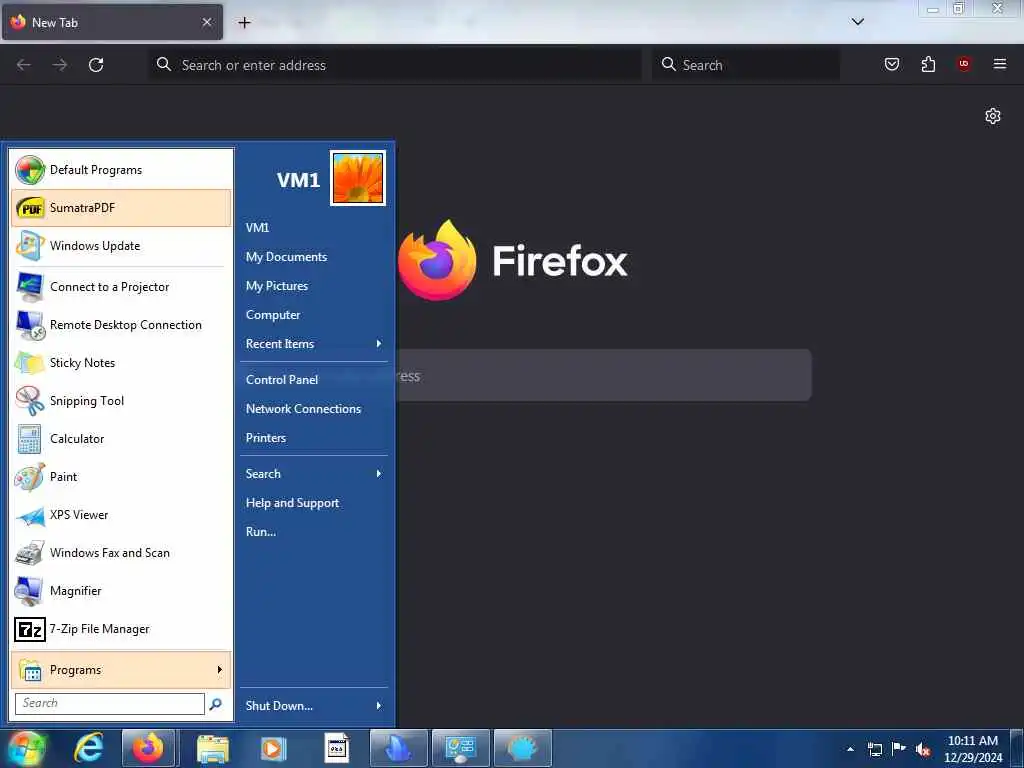This screenshot has width=1024, height=768.
Task: Open My Pictures
Action: click(x=314, y=286)
